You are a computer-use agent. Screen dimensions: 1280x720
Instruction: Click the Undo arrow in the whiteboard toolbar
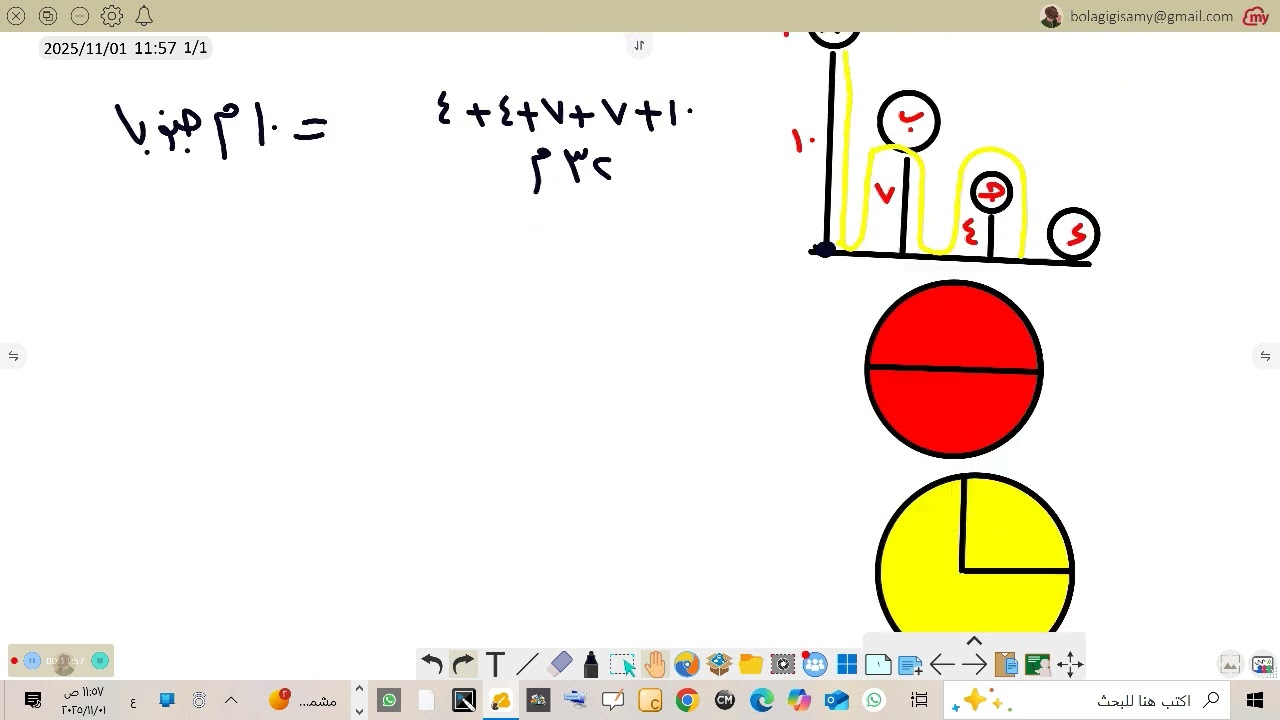click(432, 664)
